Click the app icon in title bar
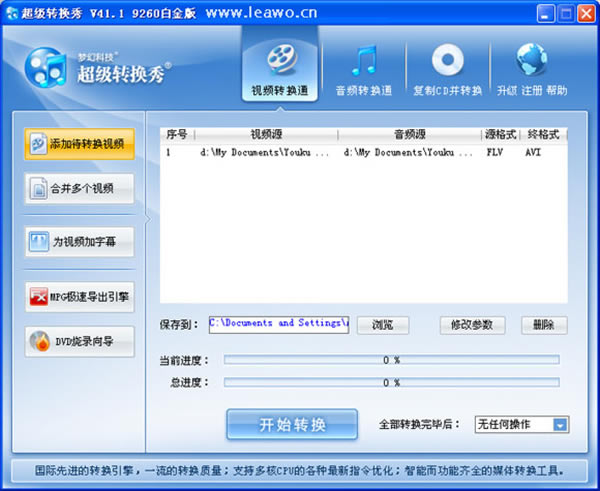 12,13
